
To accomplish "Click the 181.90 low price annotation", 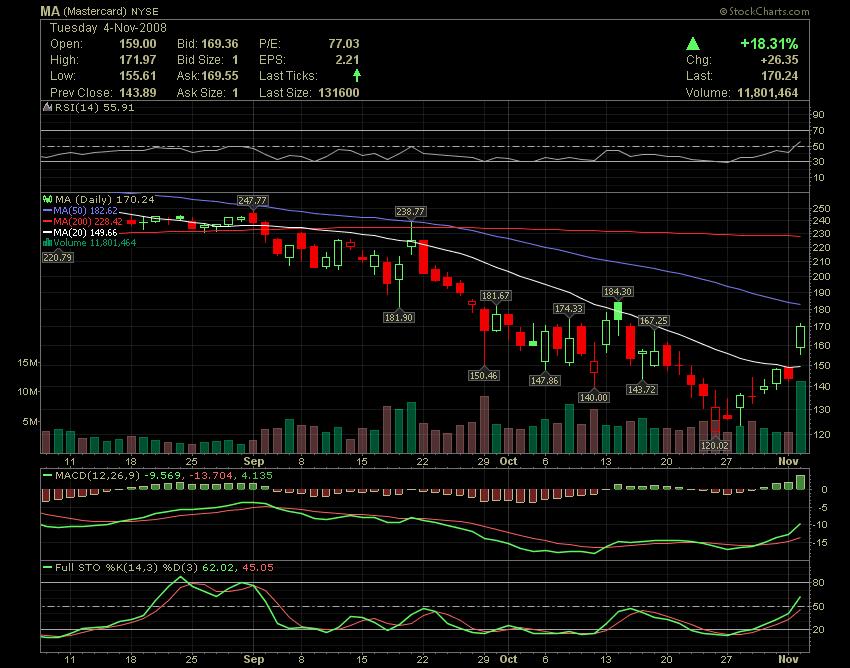I will [398, 317].
